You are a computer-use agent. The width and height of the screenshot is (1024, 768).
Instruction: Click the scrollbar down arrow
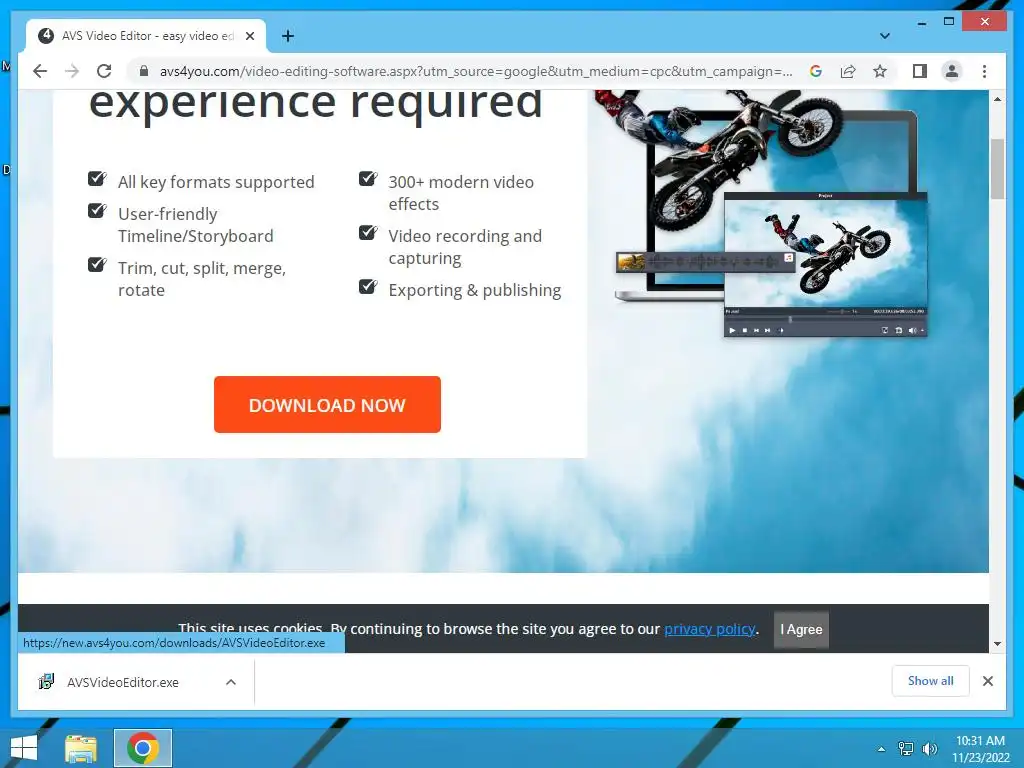(x=997, y=644)
